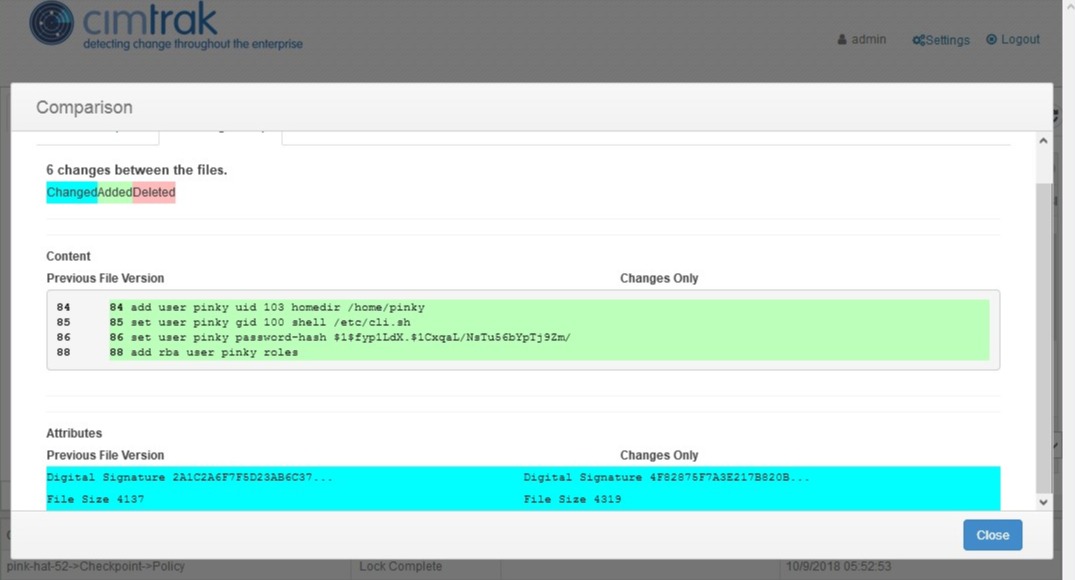Click the Settings link text
The image size is (1075, 580).
point(947,40)
